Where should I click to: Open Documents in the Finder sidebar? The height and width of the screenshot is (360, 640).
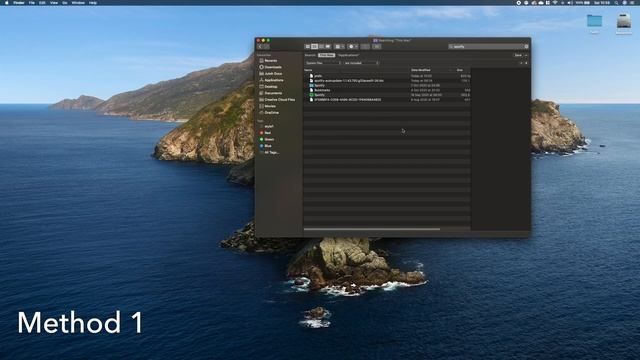pos(270,93)
